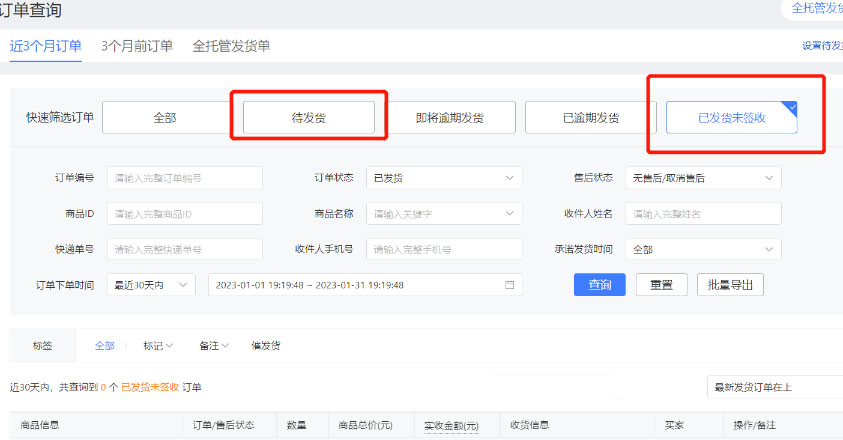Switch to 近3个月订单 tab
Screen dimensions: 843x440
tap(46, 46)
